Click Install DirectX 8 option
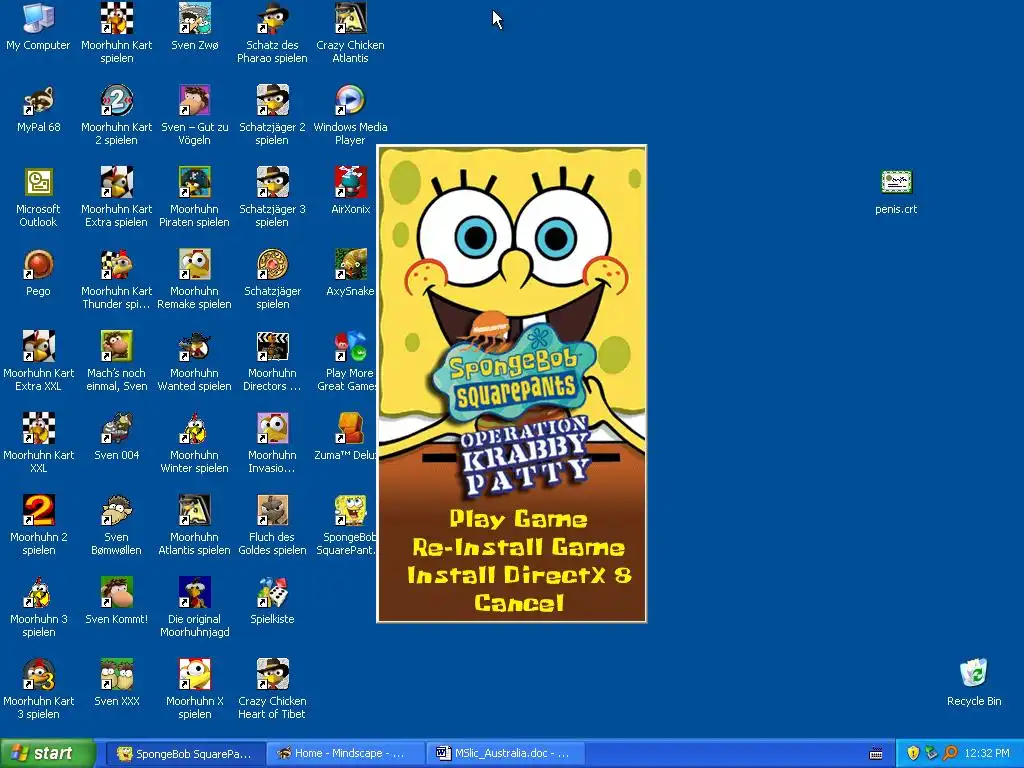The width and height of the screenshot is (1024, 768). [x=519, y=575]
